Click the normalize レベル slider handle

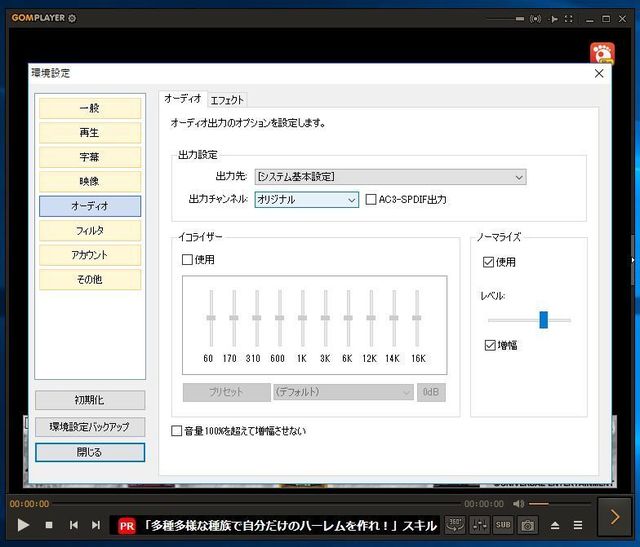544,320
